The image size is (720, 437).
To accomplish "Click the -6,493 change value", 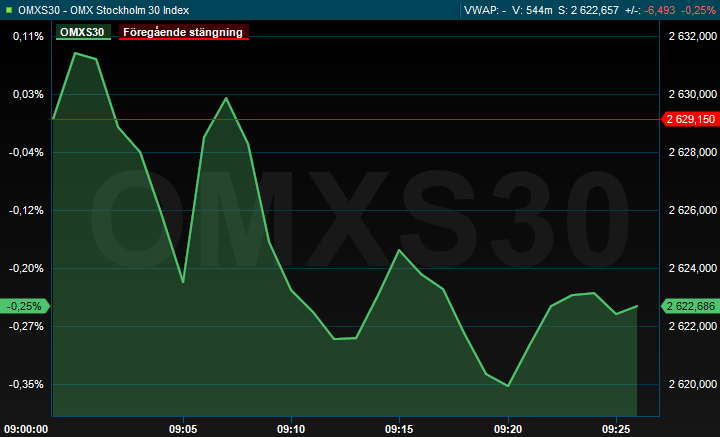I will pos(660,10).
